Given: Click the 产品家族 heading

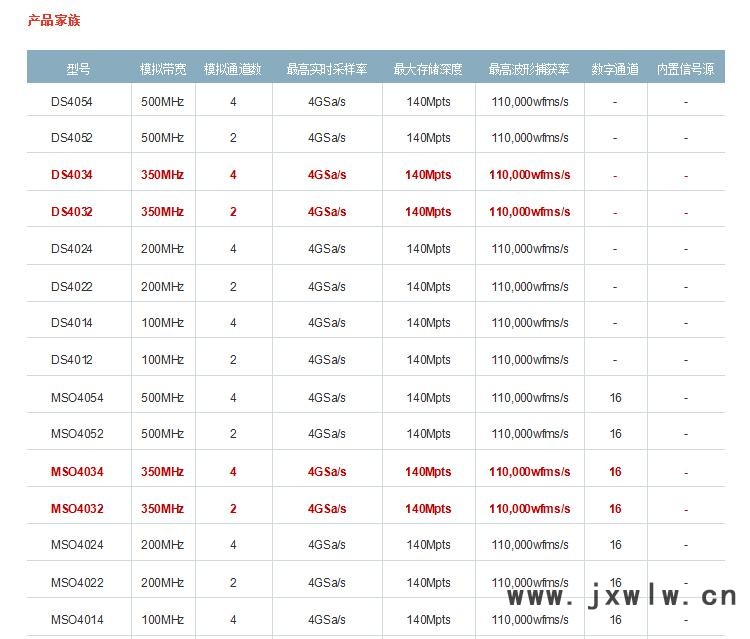Looking at the screenshot, I should 54,21.
